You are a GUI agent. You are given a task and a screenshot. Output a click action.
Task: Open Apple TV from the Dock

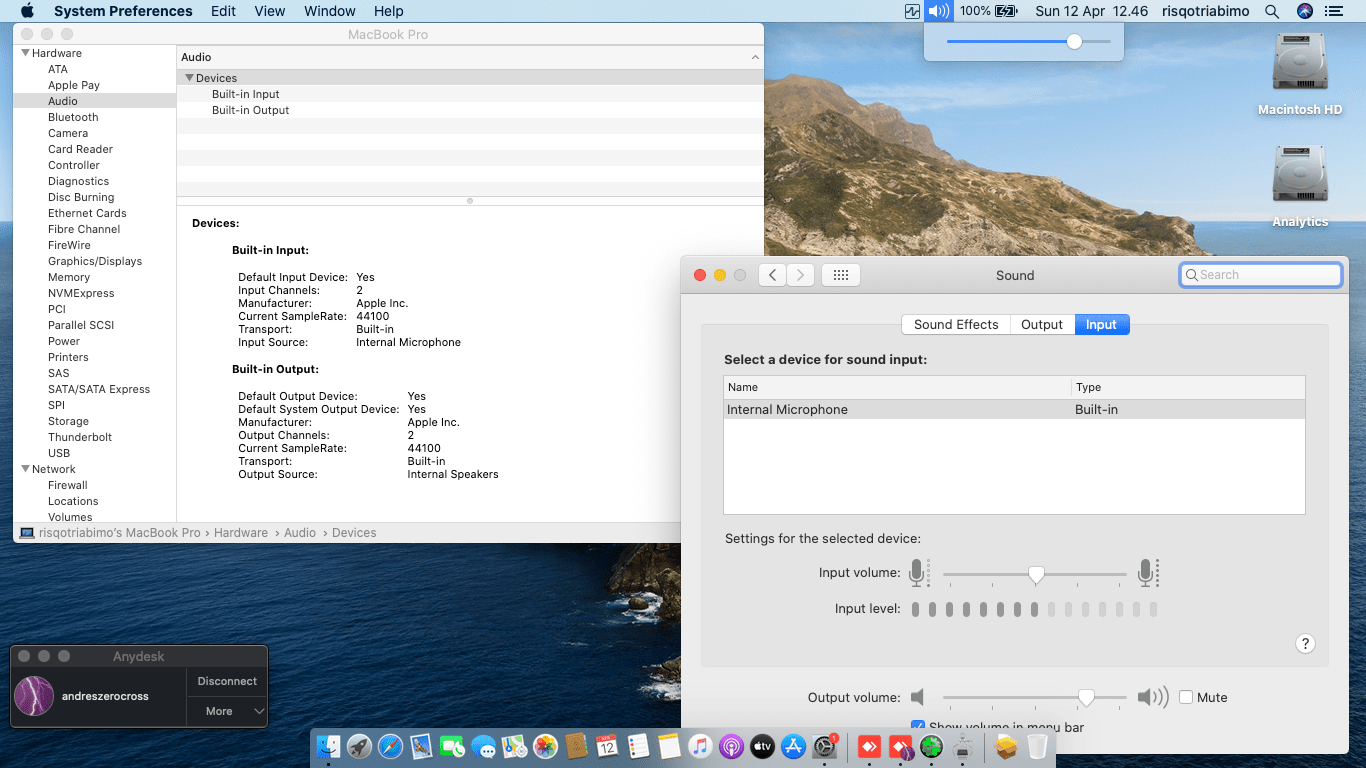pos(762,746)
